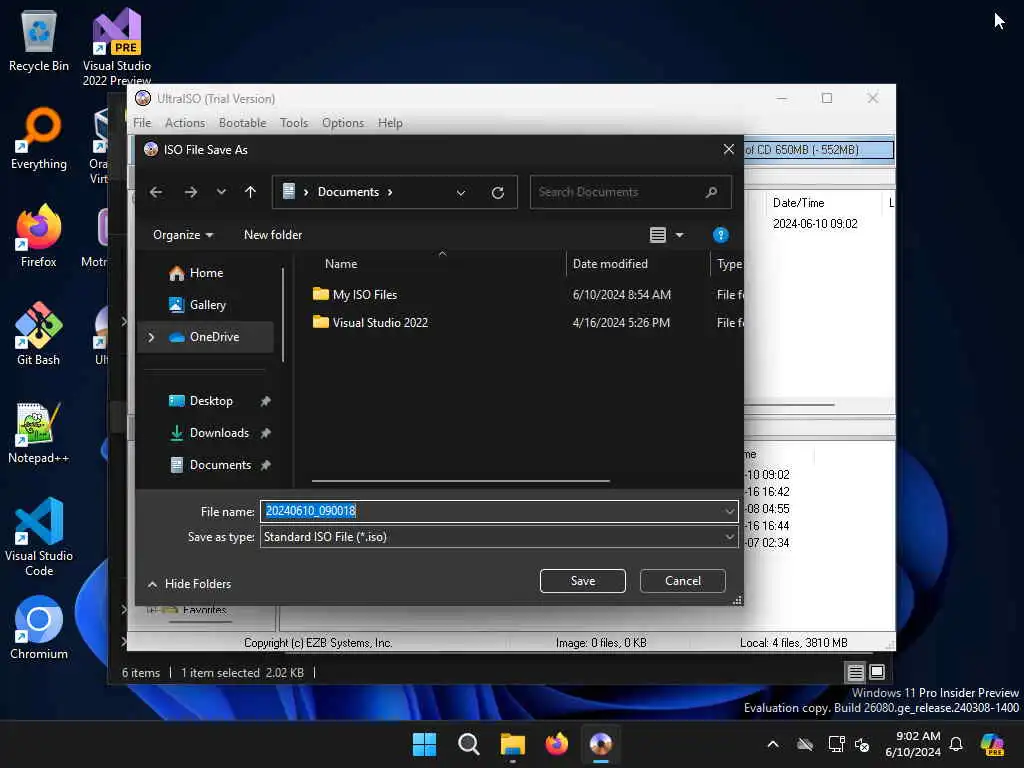Open the Firefox desktop icon

39,236
